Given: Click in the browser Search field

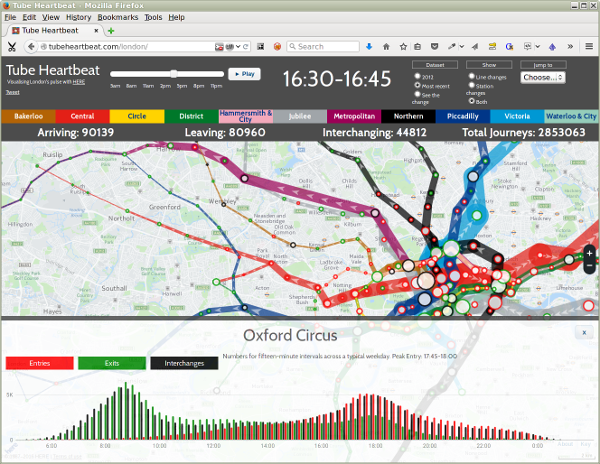Looking at the screenshot, I should tap(323, 47).
